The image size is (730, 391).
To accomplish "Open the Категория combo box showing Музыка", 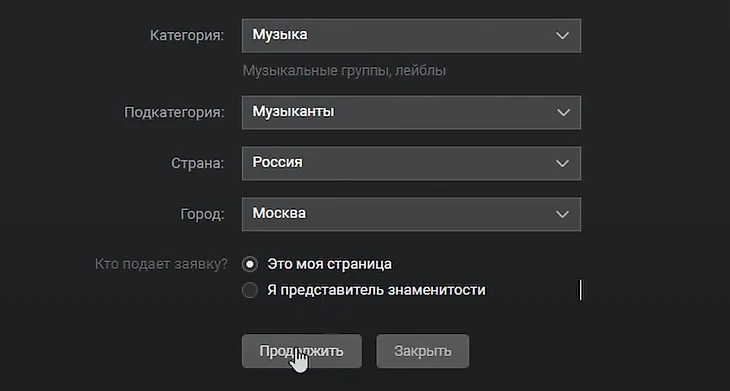I will (x=411, y=36).
